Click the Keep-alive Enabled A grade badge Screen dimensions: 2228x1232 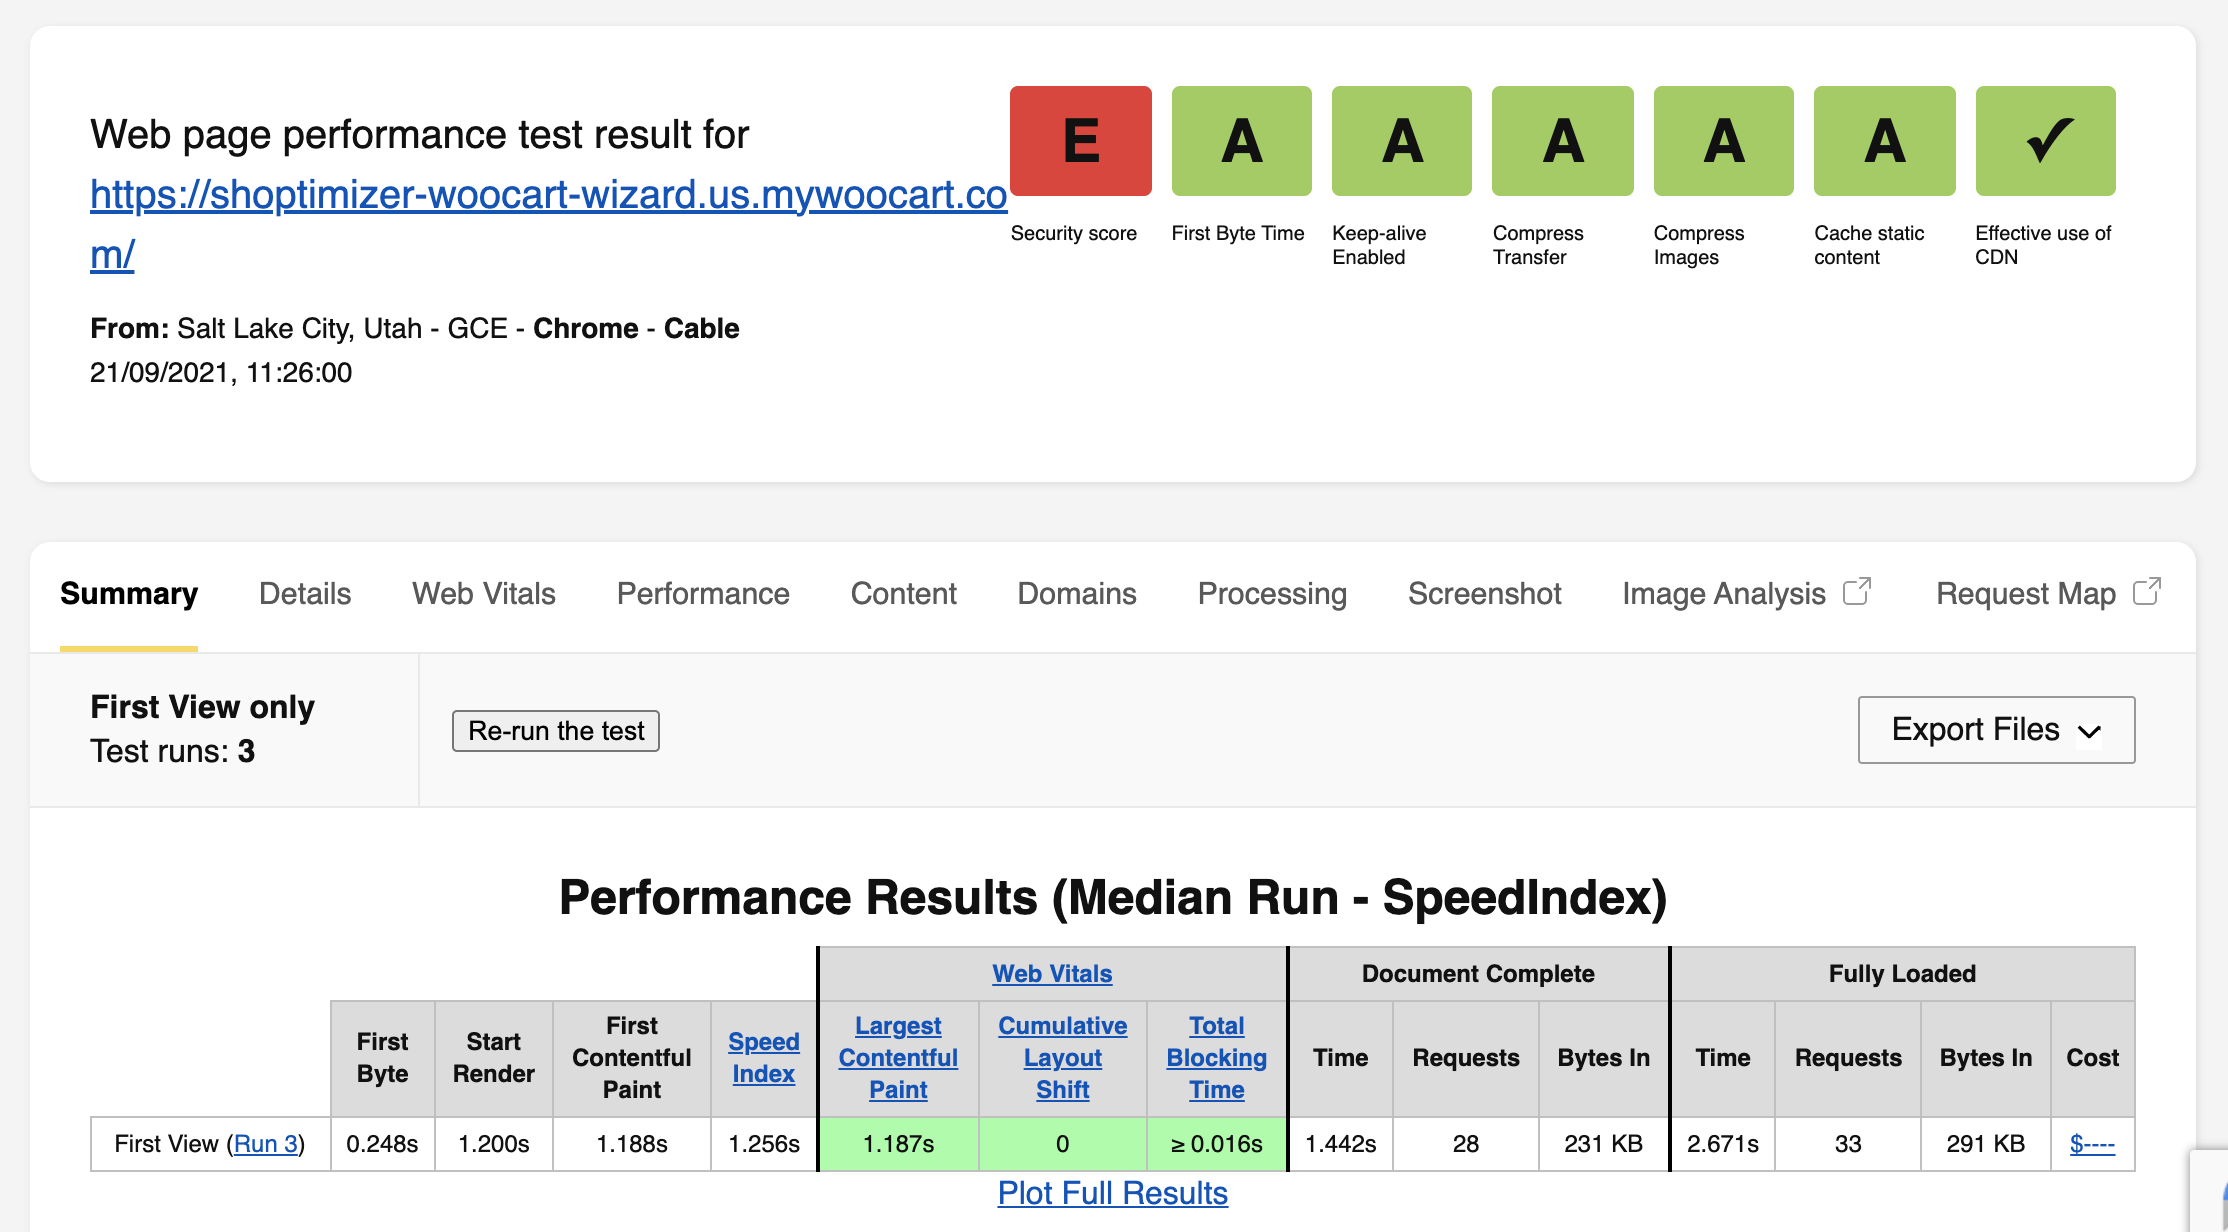pos(1402,140)
